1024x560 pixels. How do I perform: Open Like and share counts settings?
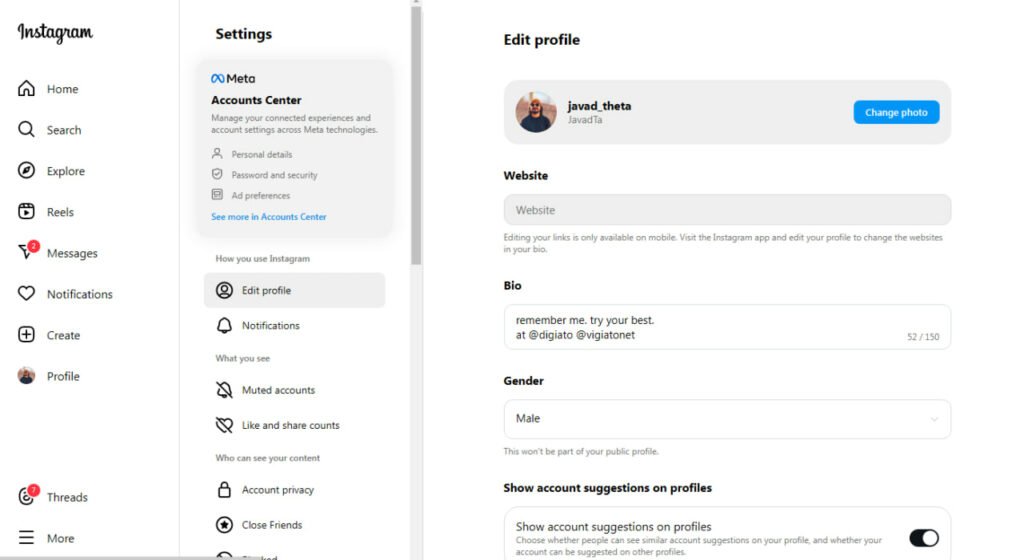point(290,425)
